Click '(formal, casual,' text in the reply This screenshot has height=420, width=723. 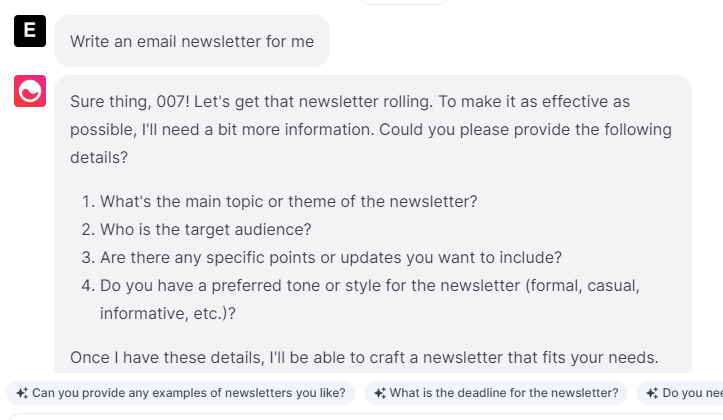582,285
